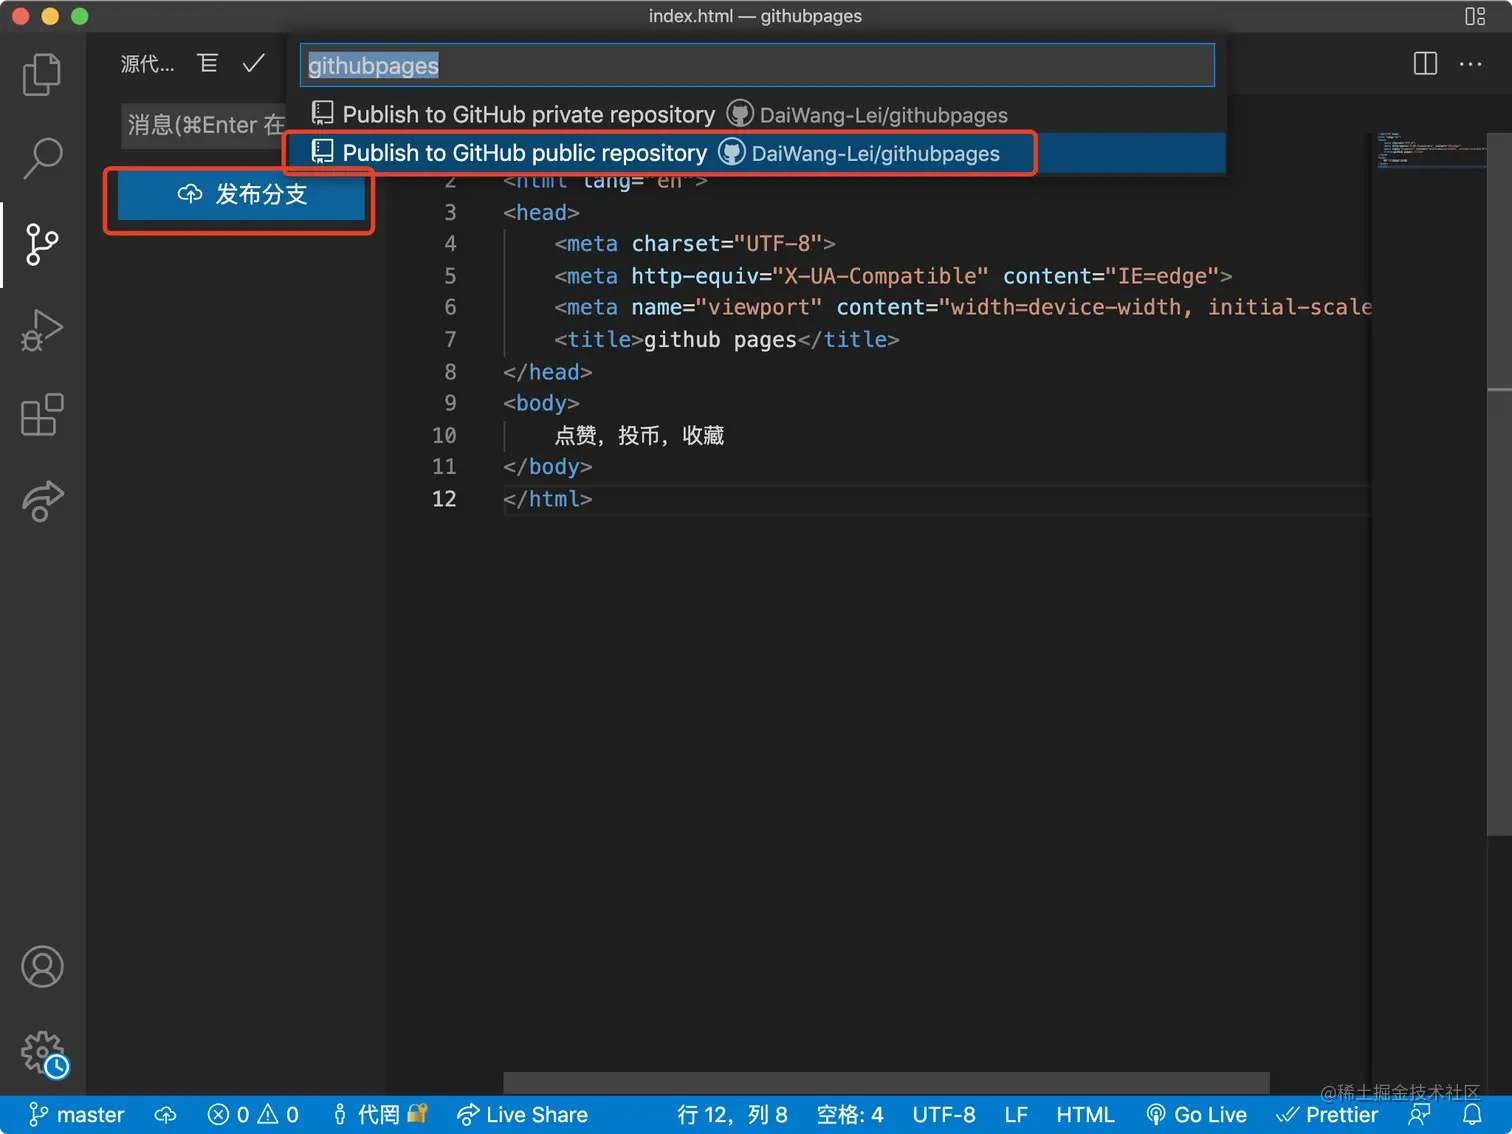Click the master branch status bar item
This screenshot has height=1134, width=1512.
coord(77,1115)
